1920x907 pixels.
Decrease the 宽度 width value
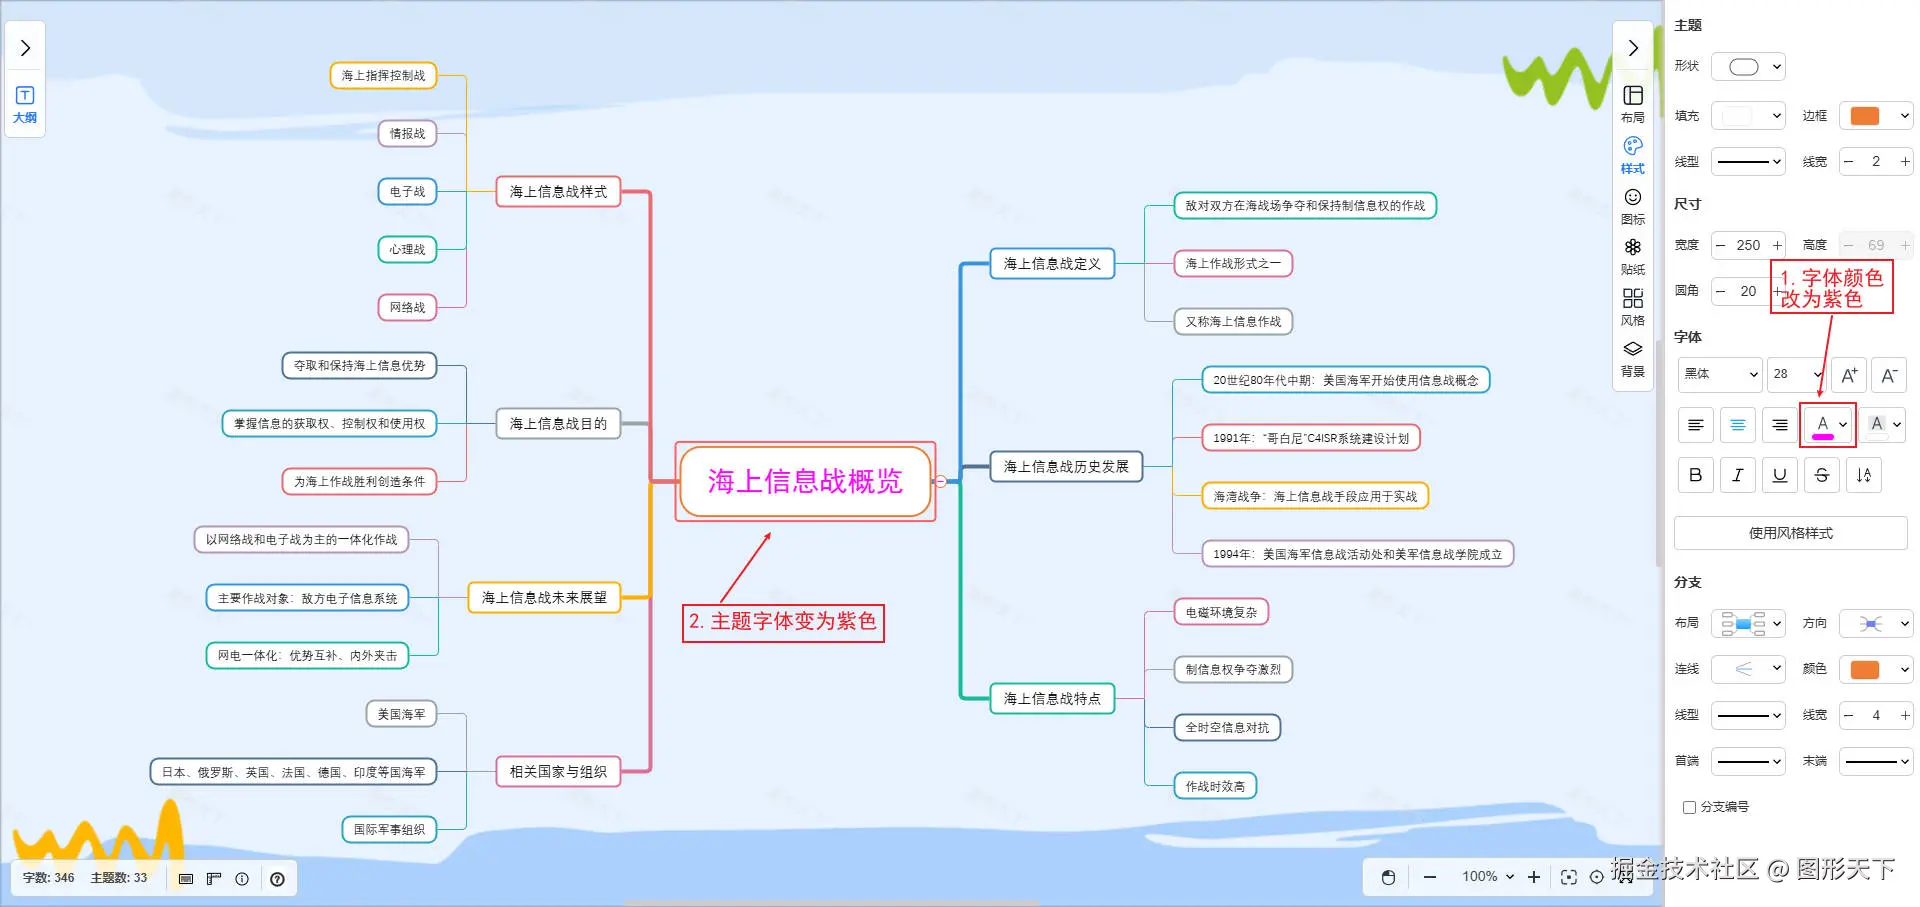pos(1721,245)
